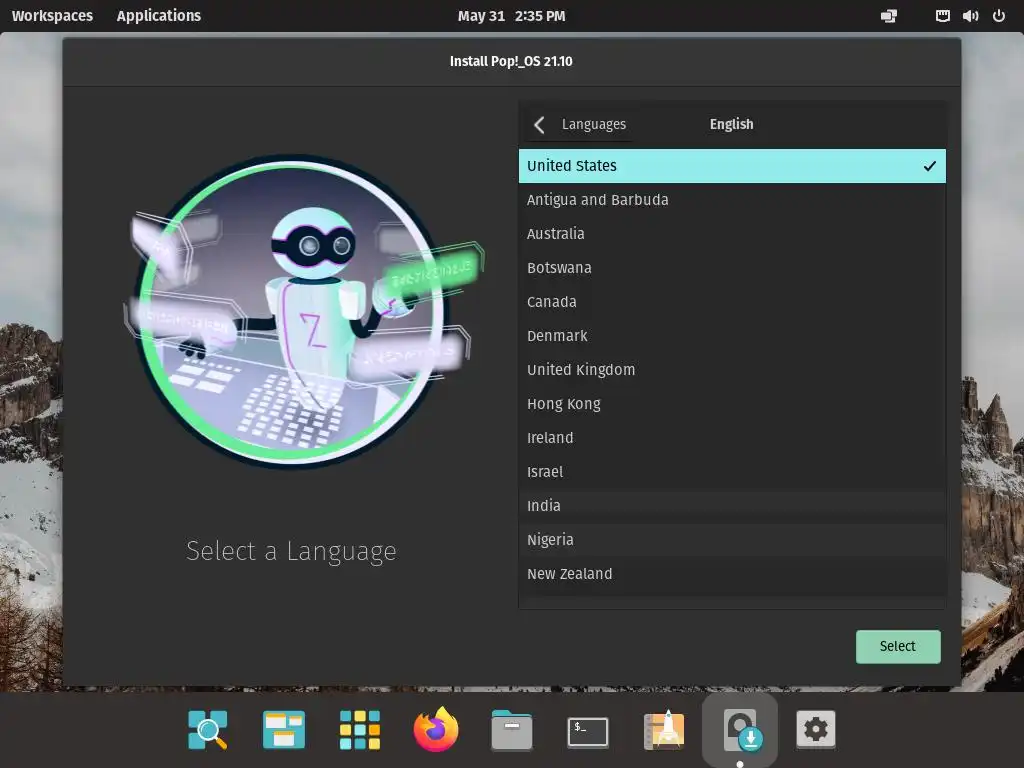Choose Antigua and Barbuda
Screen dimensions: 1024x768
tap(732, 200)
